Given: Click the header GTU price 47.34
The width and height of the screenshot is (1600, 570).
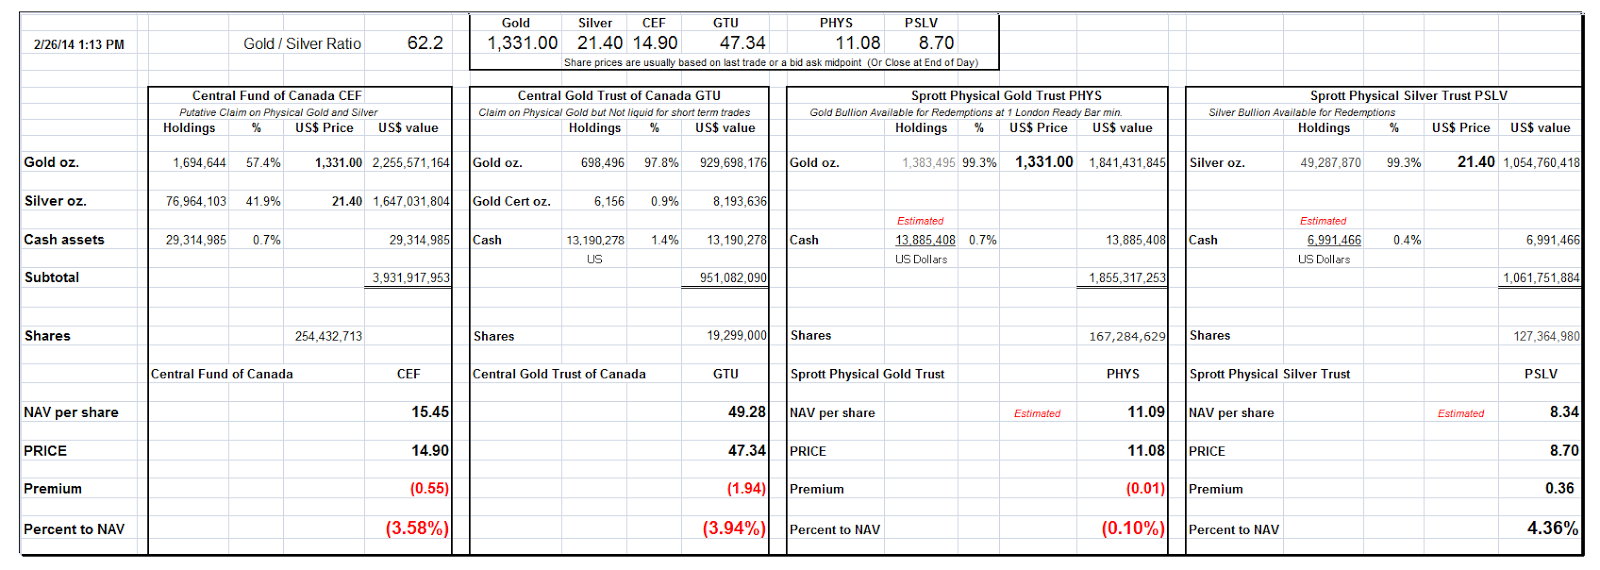Looking at the screenshot, I should point(743,43).
